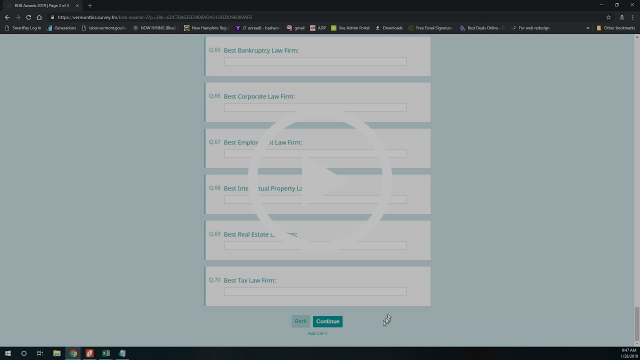Open Chrome's three-dot menu
Viewport: 640px width, 360px height.
coord(633,17)
